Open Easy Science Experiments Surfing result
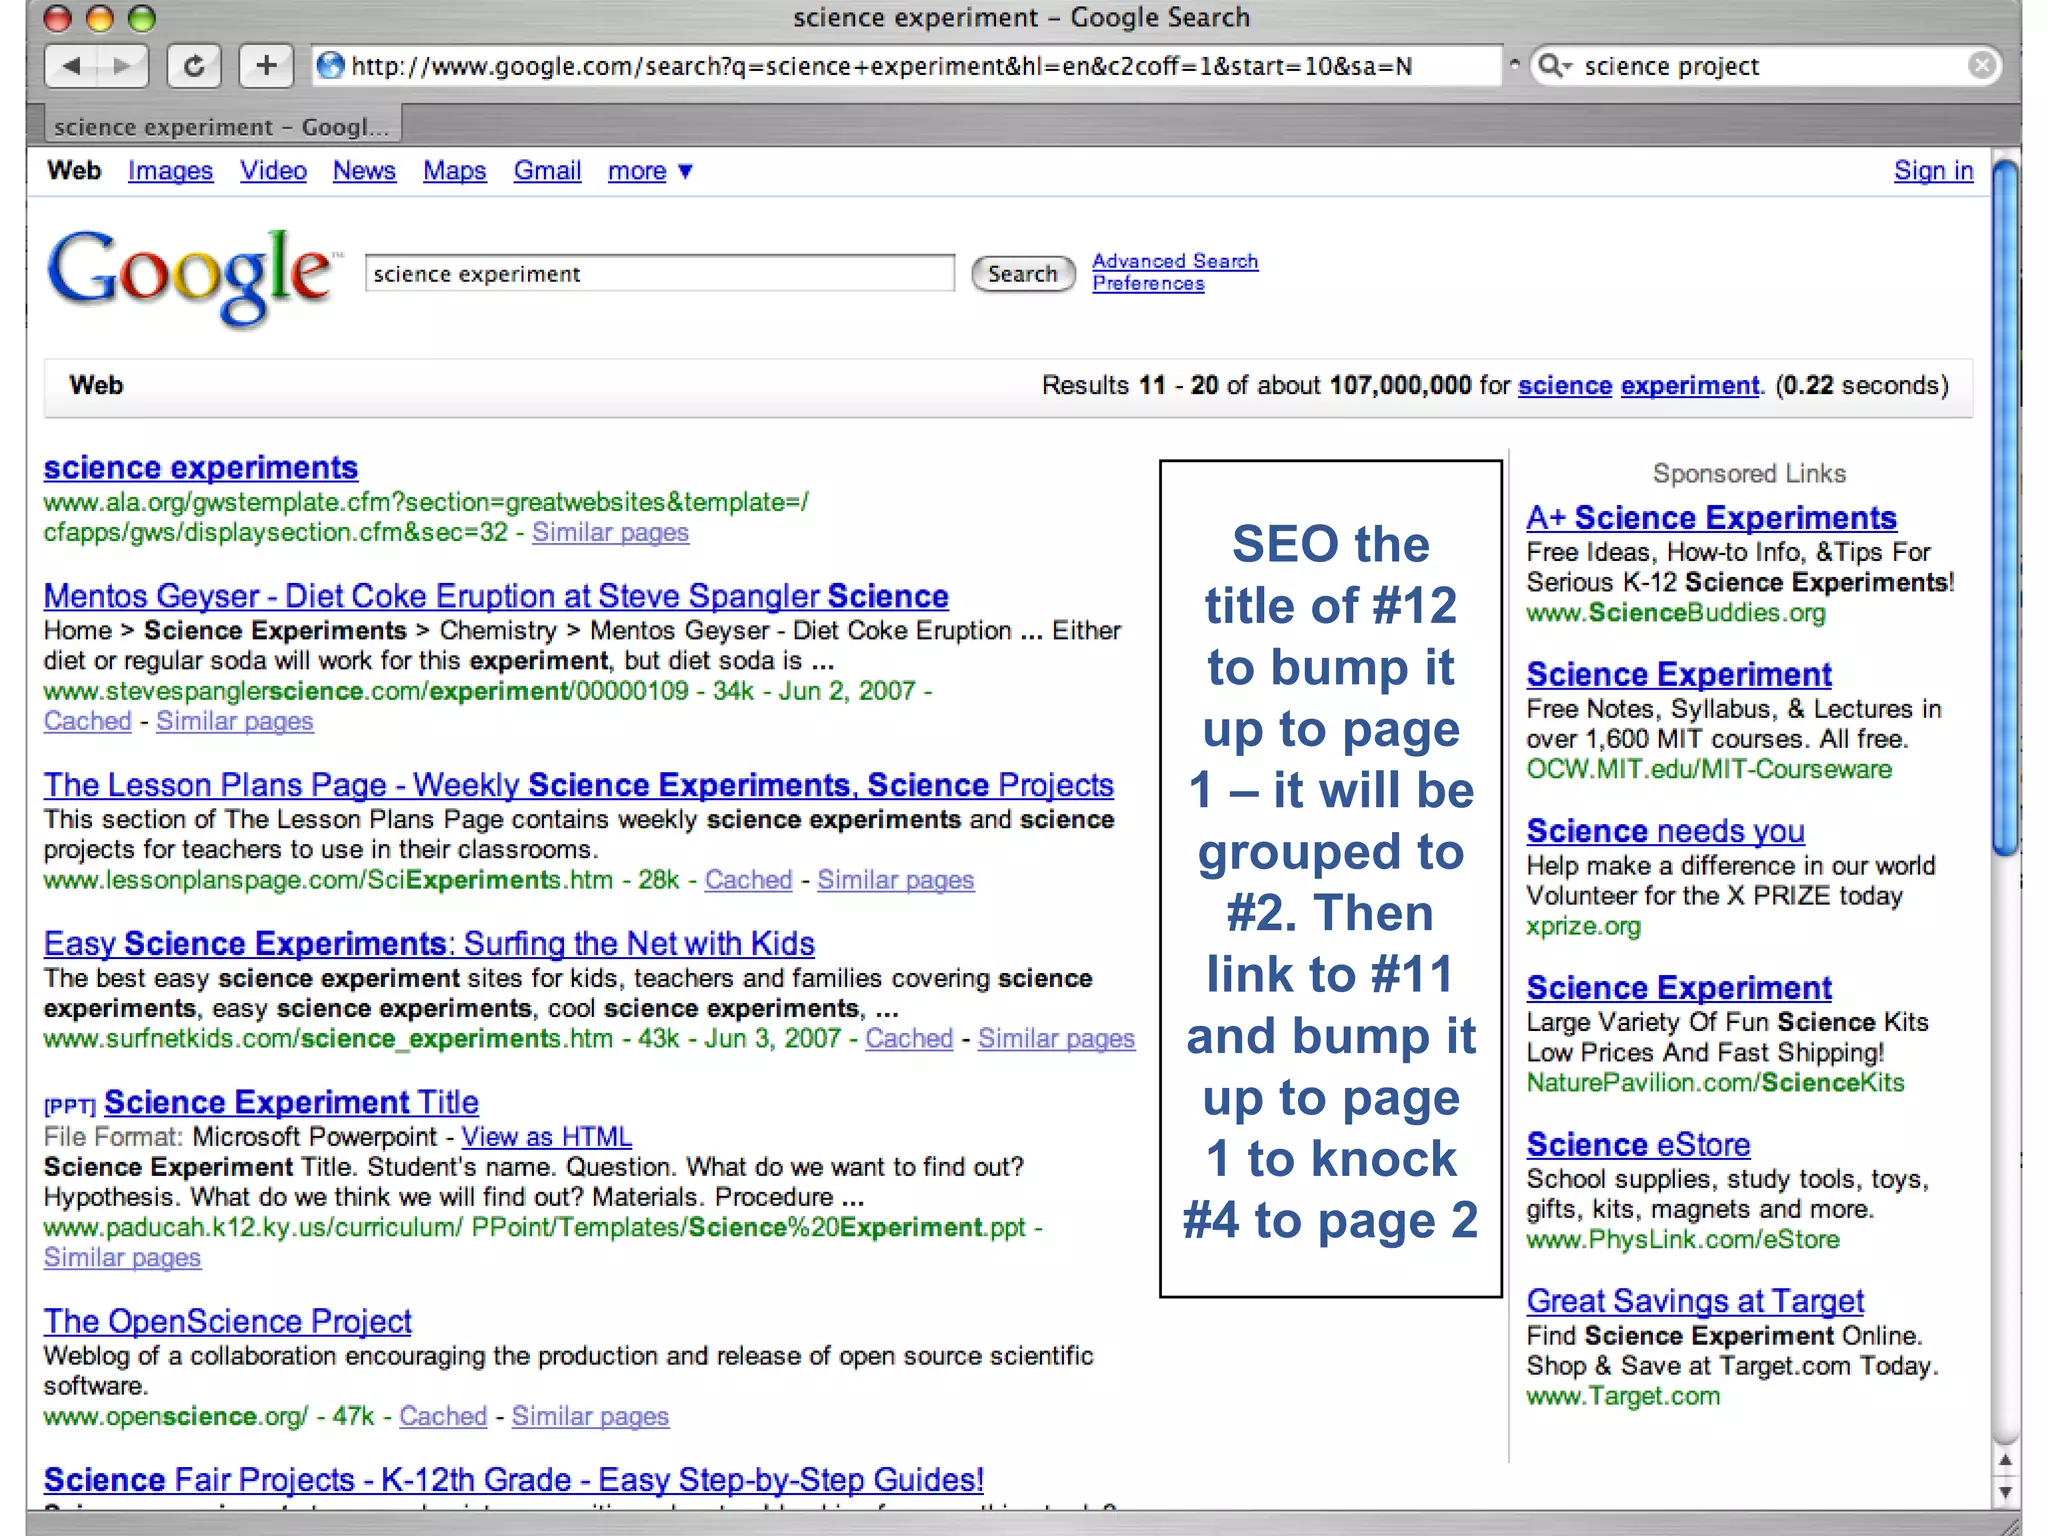The width and height of the screenshot is (2048, 1536). (x=429, y=943)
